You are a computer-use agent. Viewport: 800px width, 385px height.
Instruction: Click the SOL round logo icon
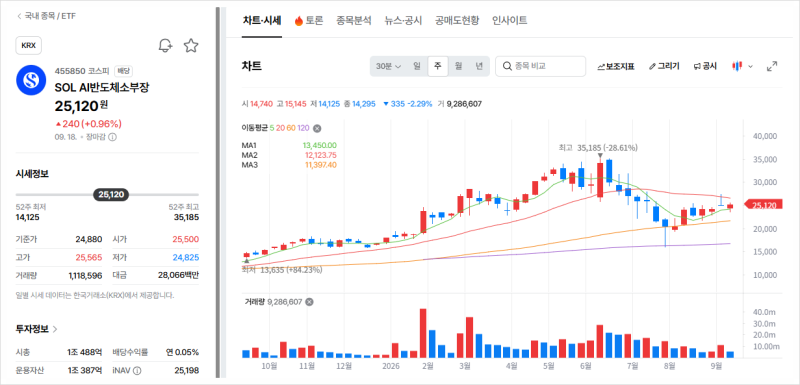pyautogui.click(x=31, y=80)
